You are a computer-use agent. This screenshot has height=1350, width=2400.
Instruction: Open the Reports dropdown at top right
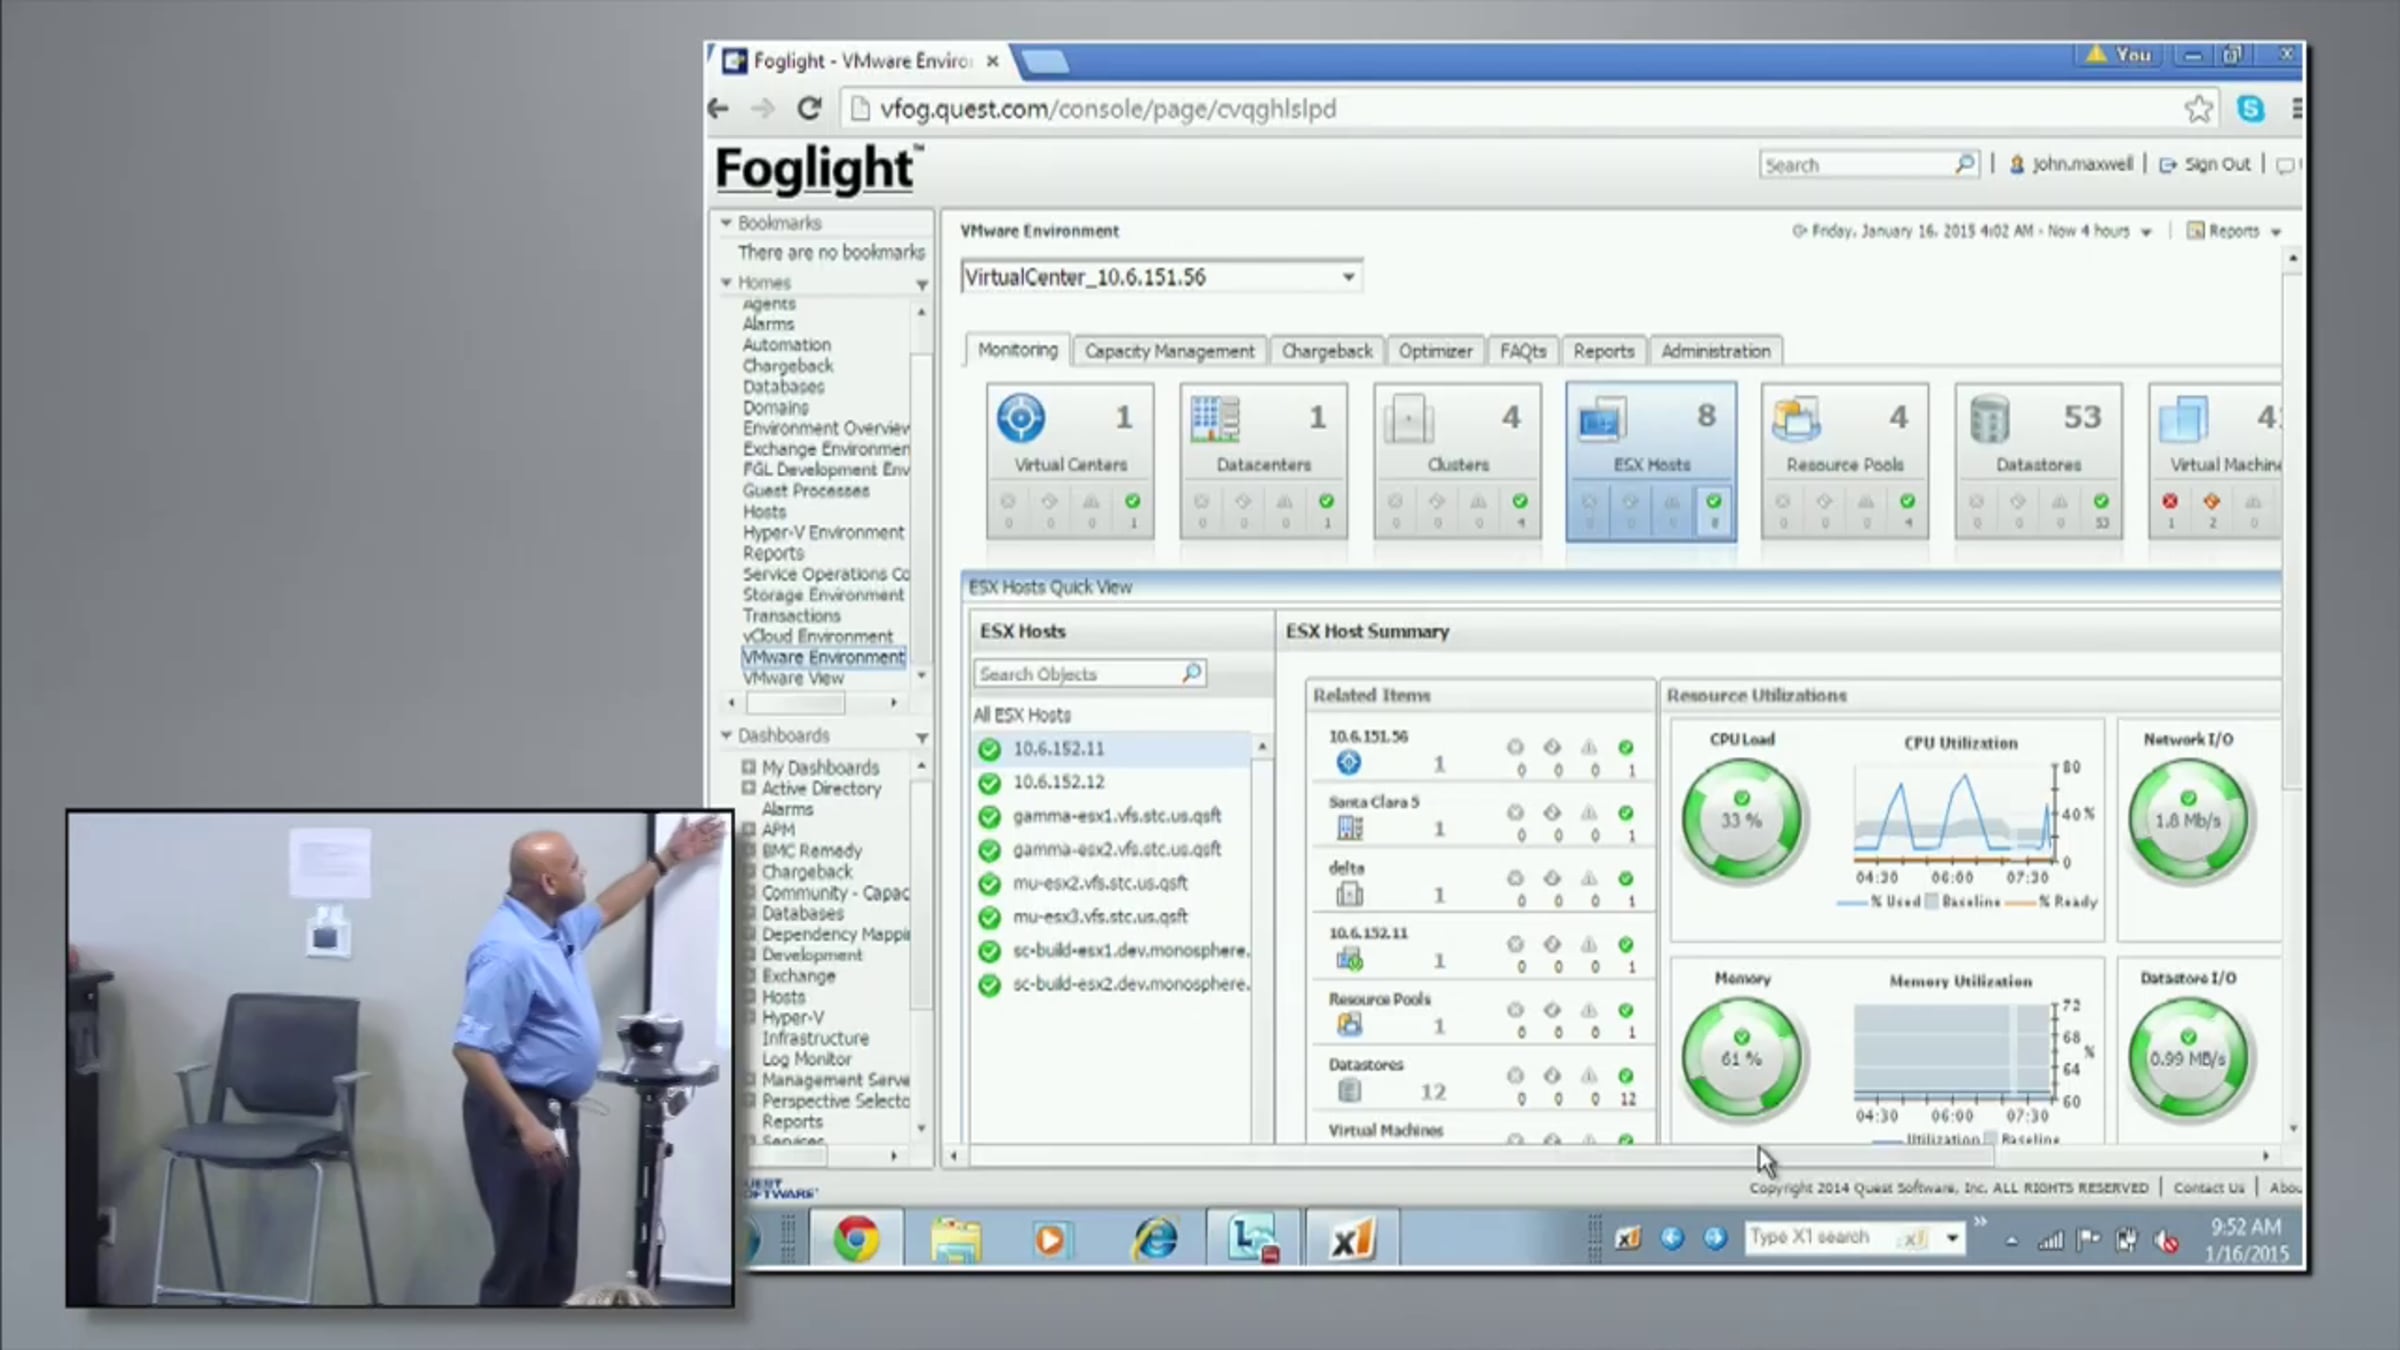click(x=2233, y=231)
